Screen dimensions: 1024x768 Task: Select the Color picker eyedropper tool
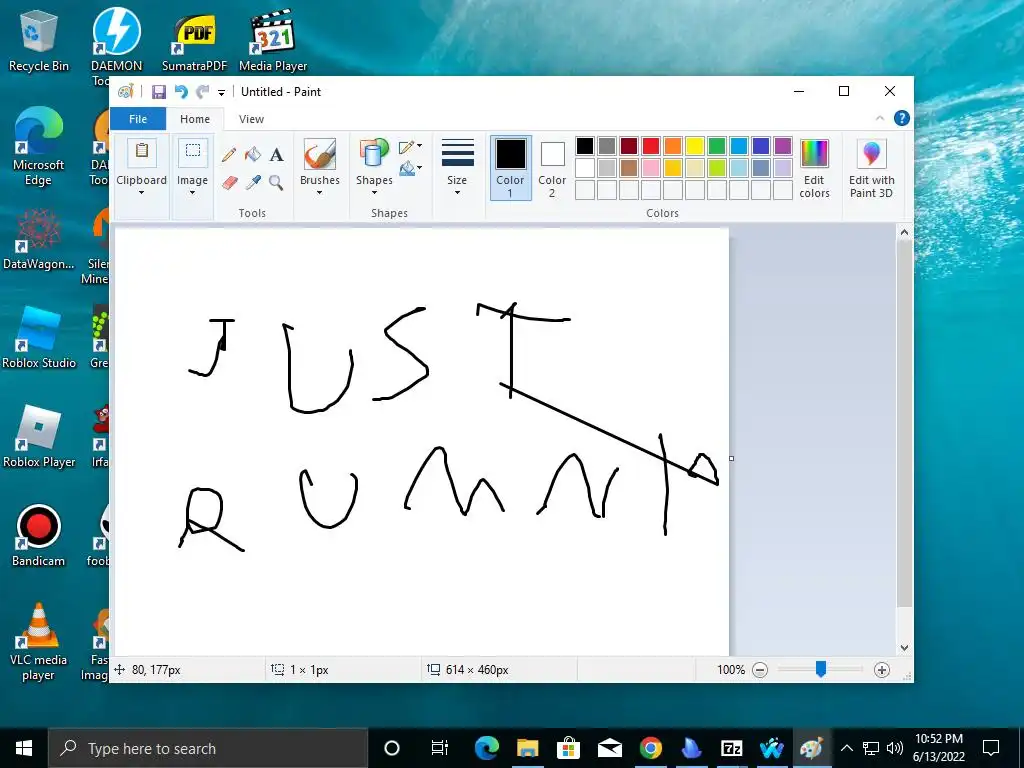tap(253, 182)
